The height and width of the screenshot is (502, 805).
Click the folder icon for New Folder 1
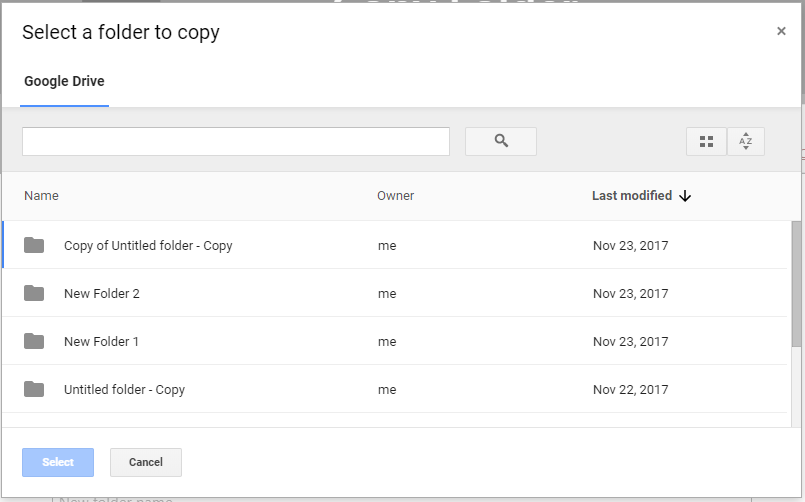pos(34,341)
